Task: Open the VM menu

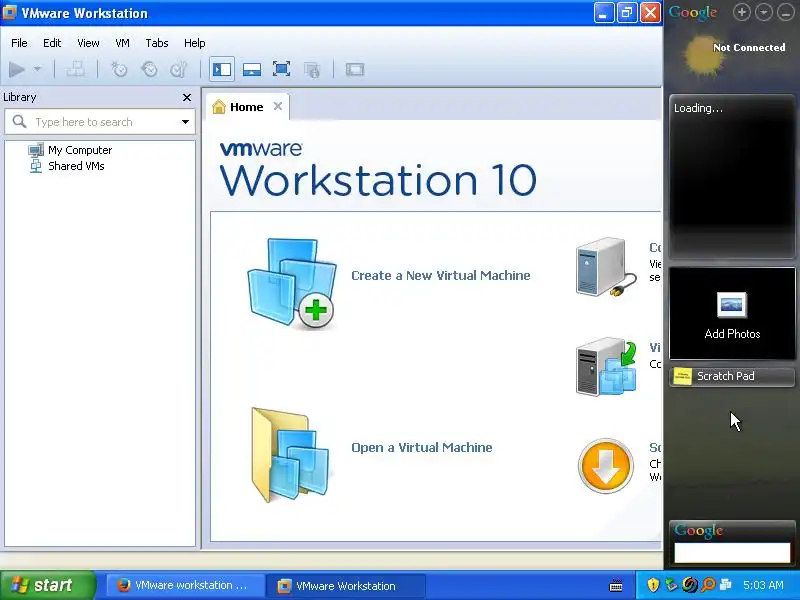Action: pyautogui.click(x=122, y=43)
